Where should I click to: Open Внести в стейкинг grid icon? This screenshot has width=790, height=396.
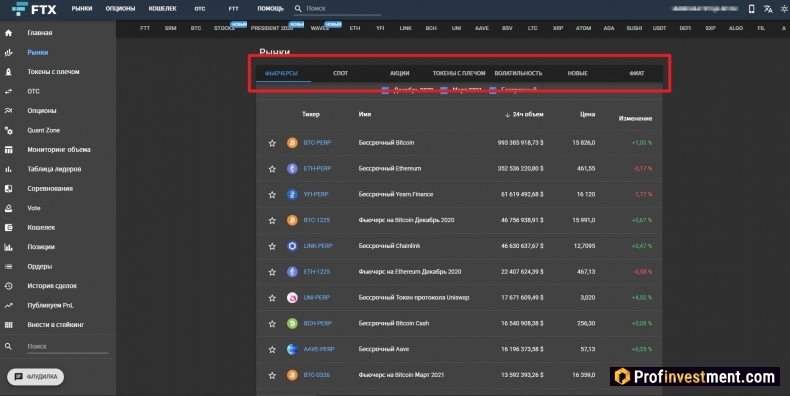[9, 325]
